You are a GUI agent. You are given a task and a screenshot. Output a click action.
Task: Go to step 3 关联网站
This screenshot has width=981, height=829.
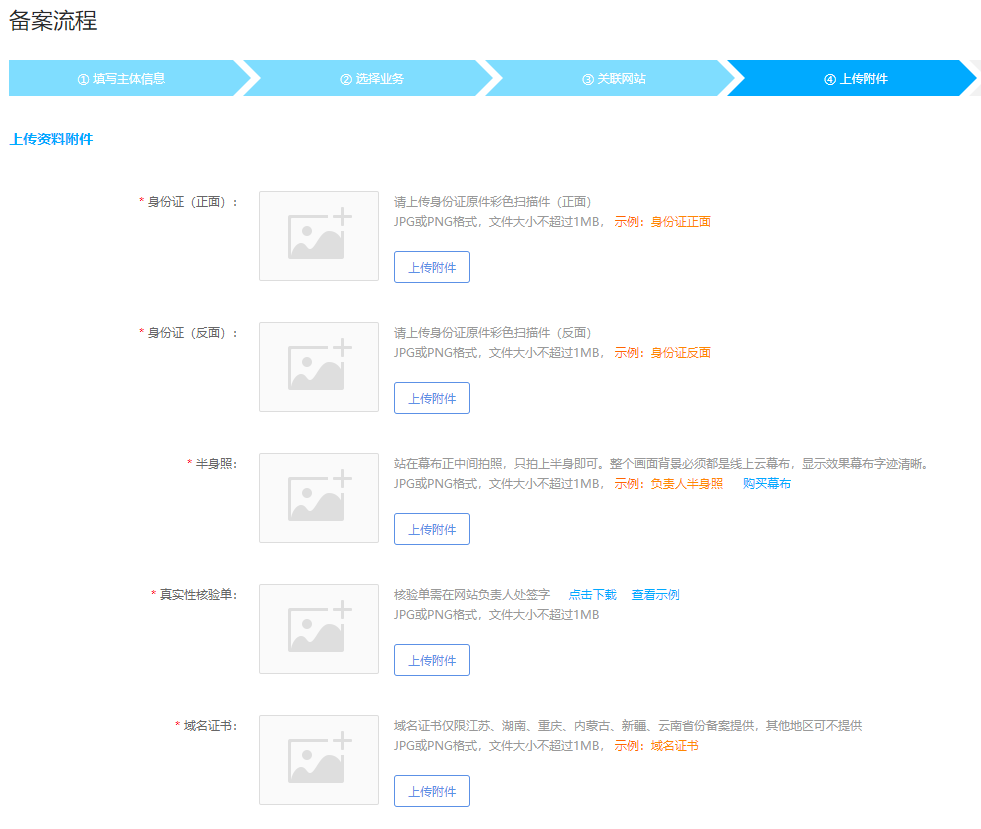coord(614,79)
